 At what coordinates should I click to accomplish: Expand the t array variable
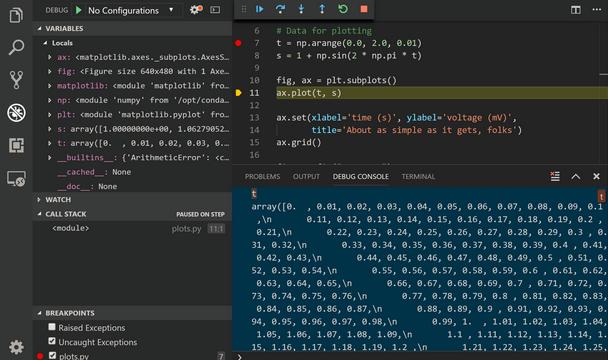tap(50, 143)
